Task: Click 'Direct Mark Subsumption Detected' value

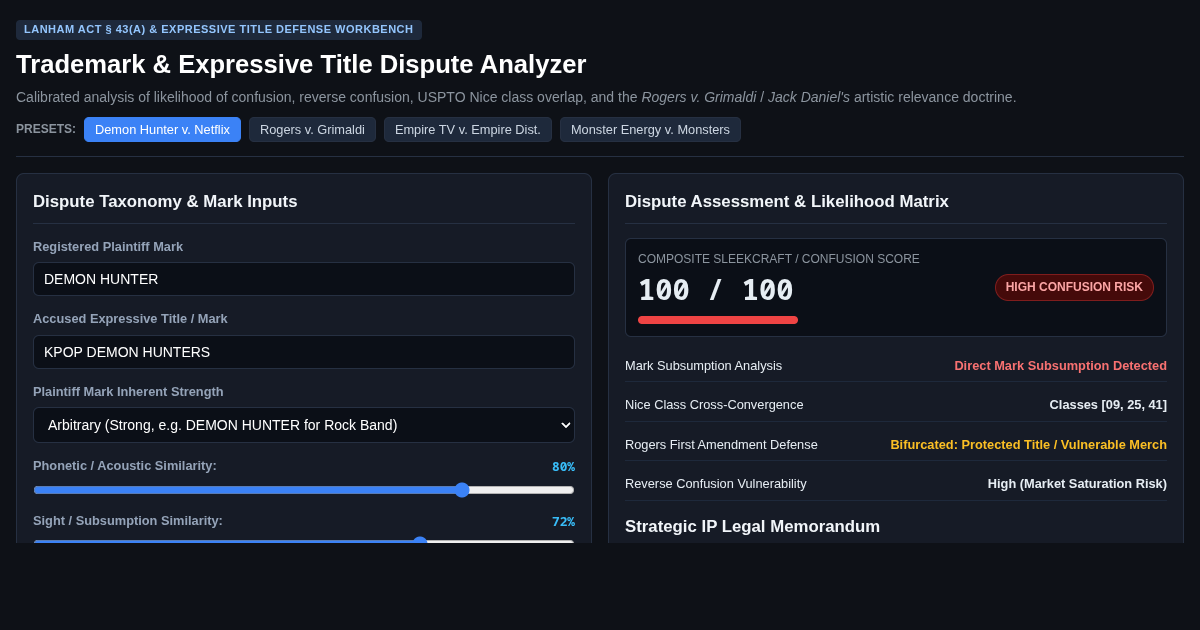Action: 1060,366
